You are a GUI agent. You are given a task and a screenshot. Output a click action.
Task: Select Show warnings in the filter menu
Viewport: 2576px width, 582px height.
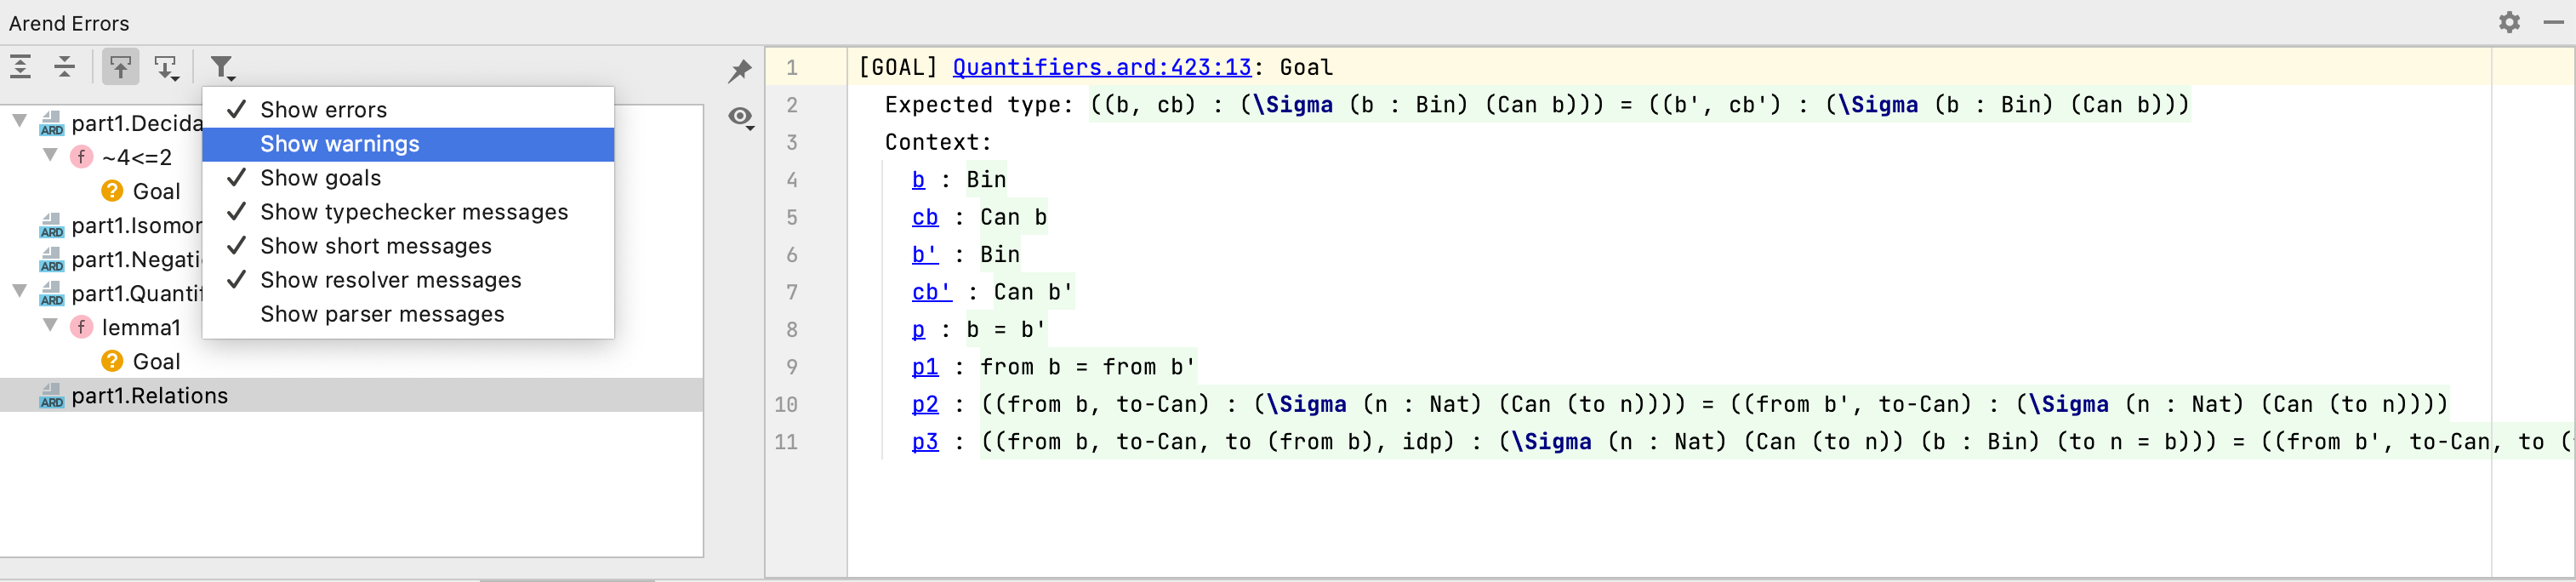click(x=339, y=143)
